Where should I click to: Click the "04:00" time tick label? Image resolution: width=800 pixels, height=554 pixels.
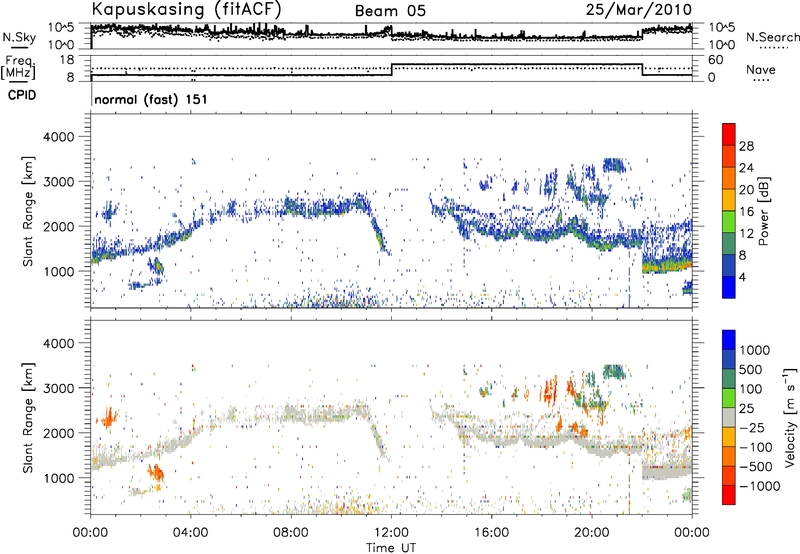pos(191,533)
